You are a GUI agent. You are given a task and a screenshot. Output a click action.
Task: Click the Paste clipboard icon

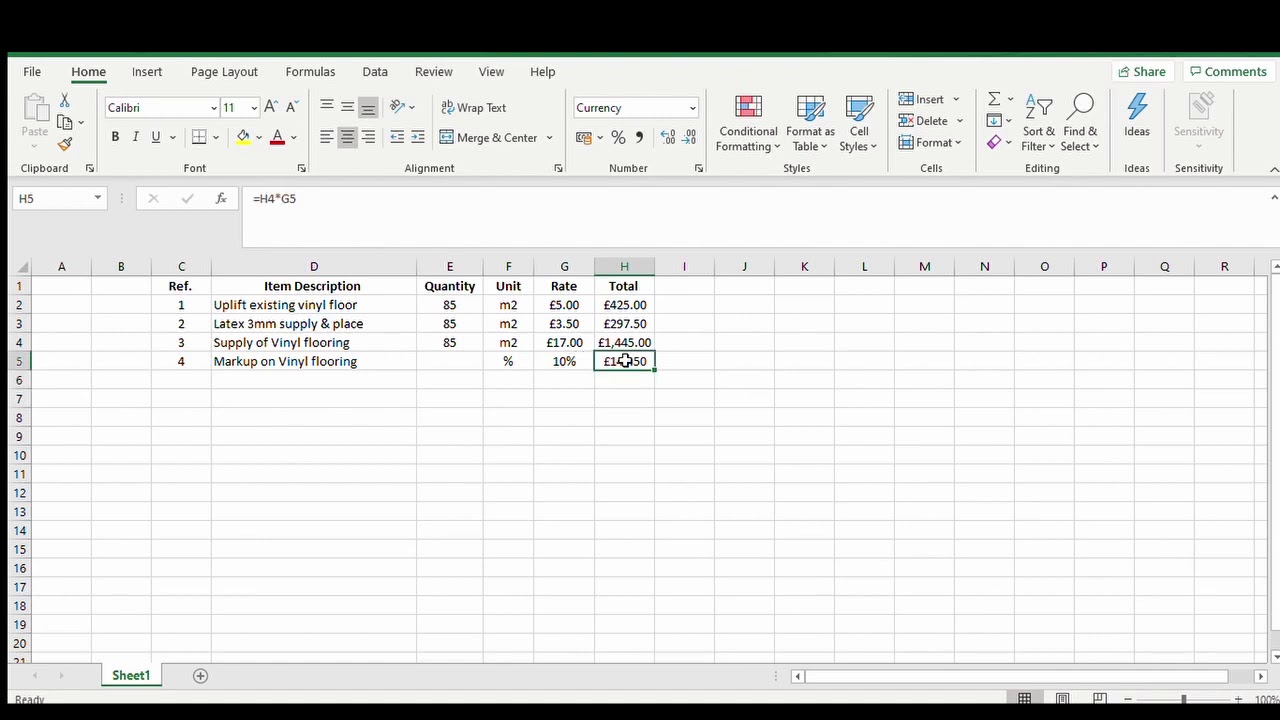[35, 108]
